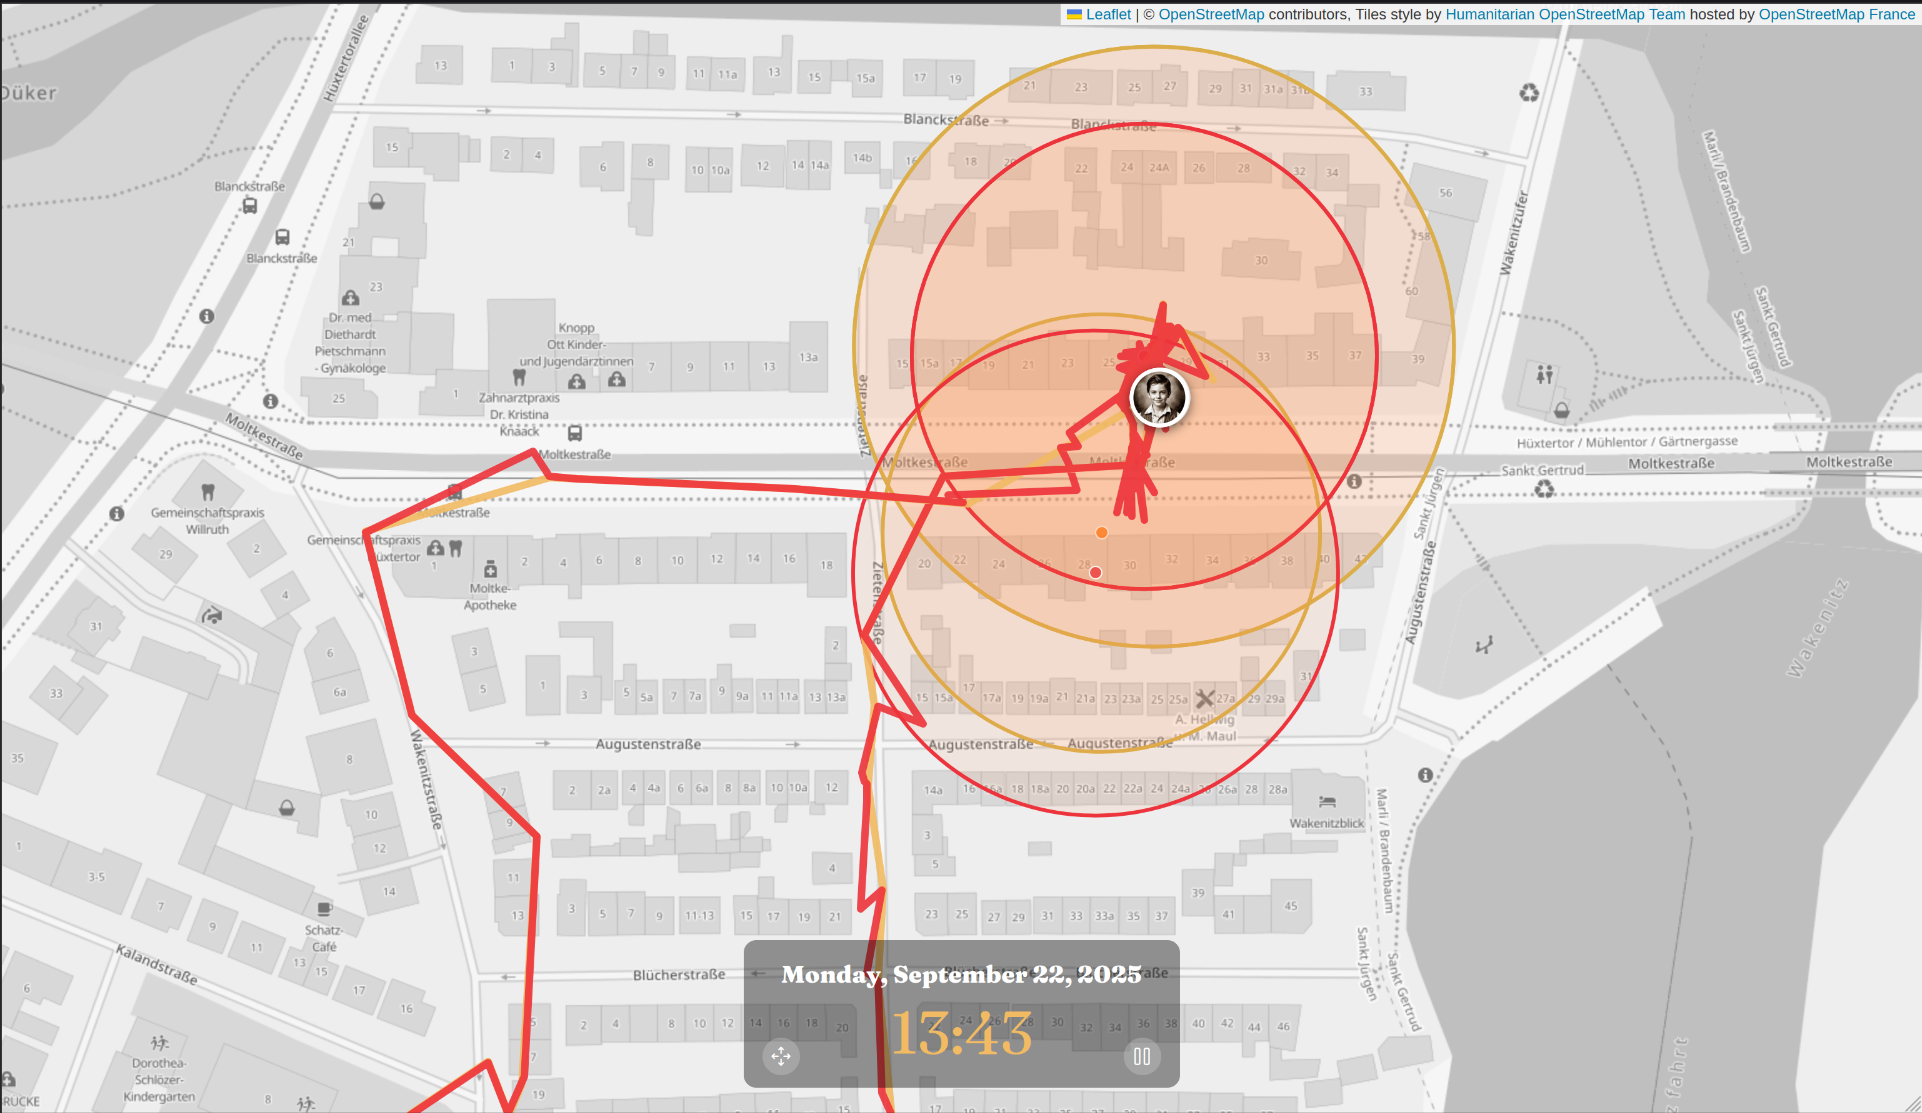Click the Sankt Gertrud recycling icon
This screenshot has height=1113, width=1922.
(1545, 489)
